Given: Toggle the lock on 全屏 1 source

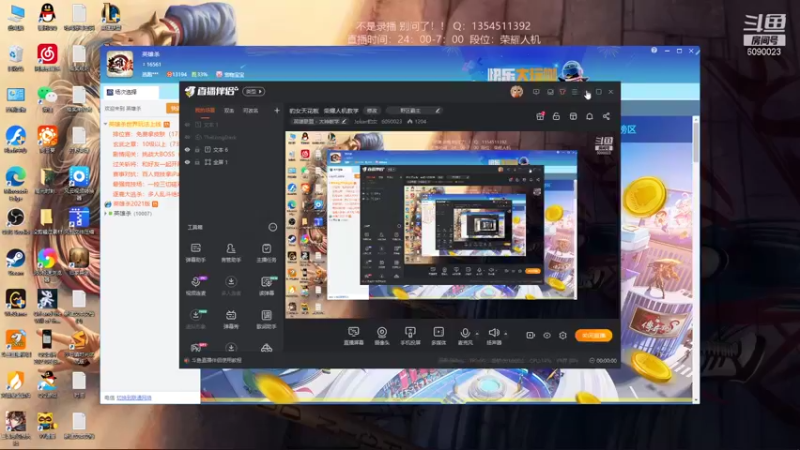Looking at the screenshot, I should point(197,162).
